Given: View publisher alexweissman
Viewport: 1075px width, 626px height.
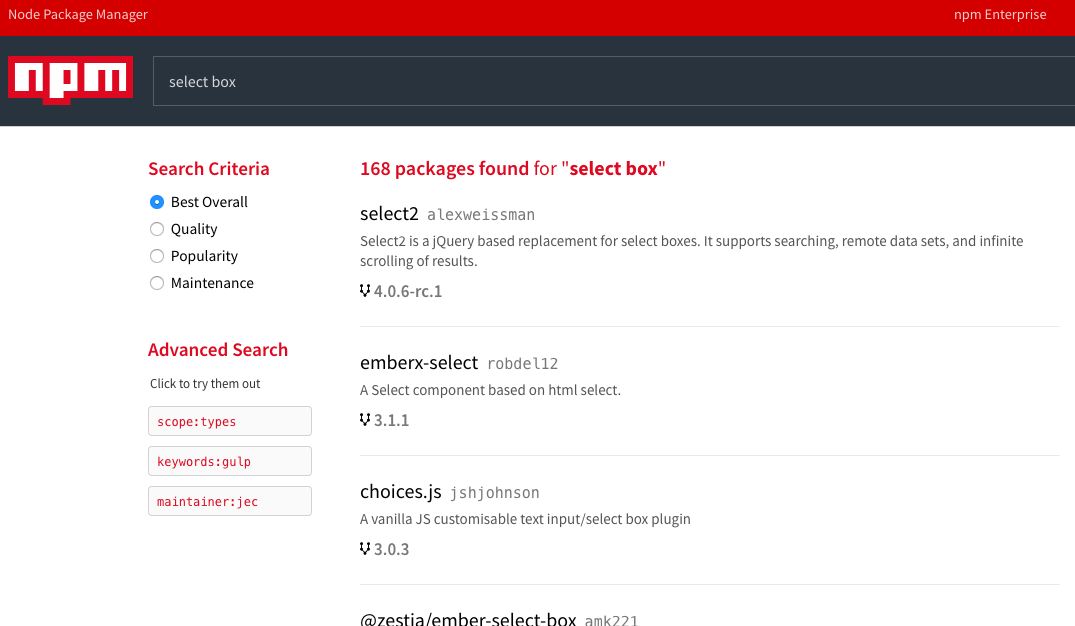Looking at the screenshot, I should (x=481, y=215).
